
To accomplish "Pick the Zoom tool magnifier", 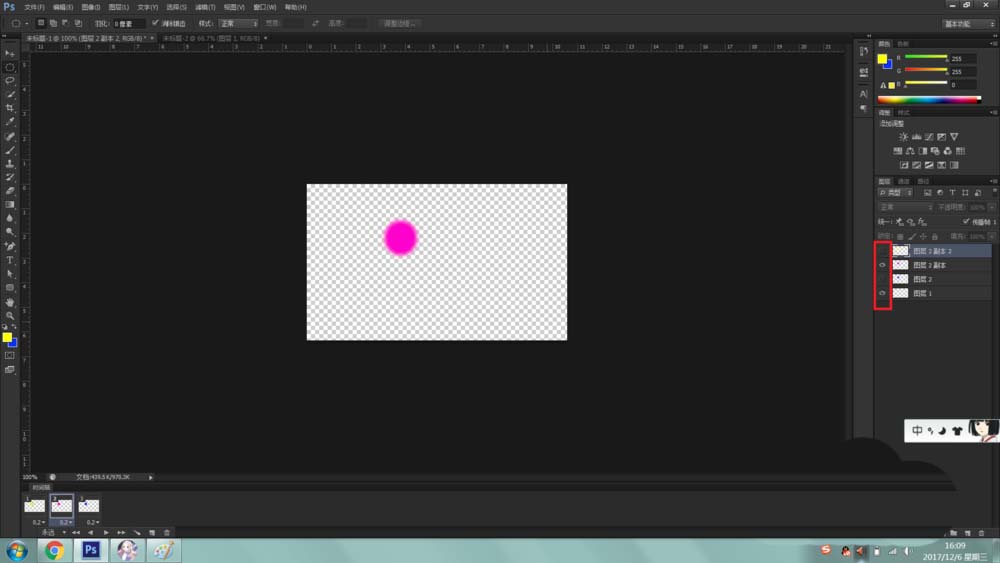I will click(x=10, y=316).
